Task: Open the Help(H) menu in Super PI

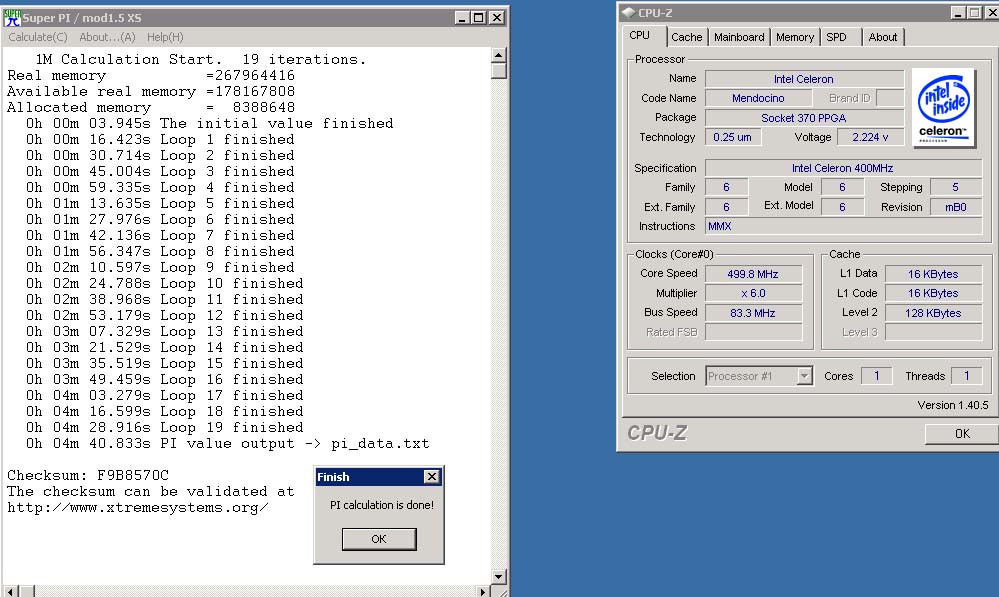Action: (165, 37)
